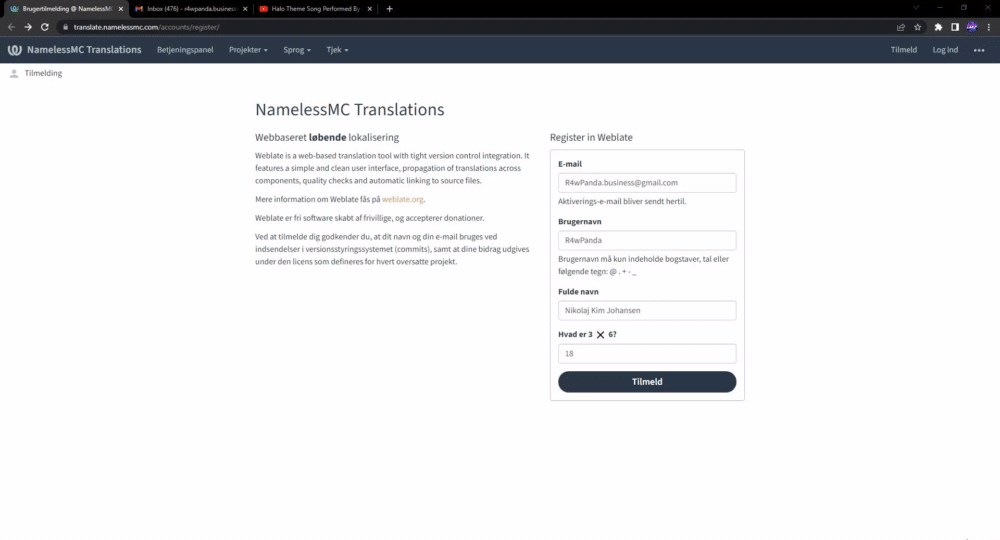The width and height of the screenshot is (1000, 540).
Task: Open a new browser tab with plus
Action: click(390, 9)
